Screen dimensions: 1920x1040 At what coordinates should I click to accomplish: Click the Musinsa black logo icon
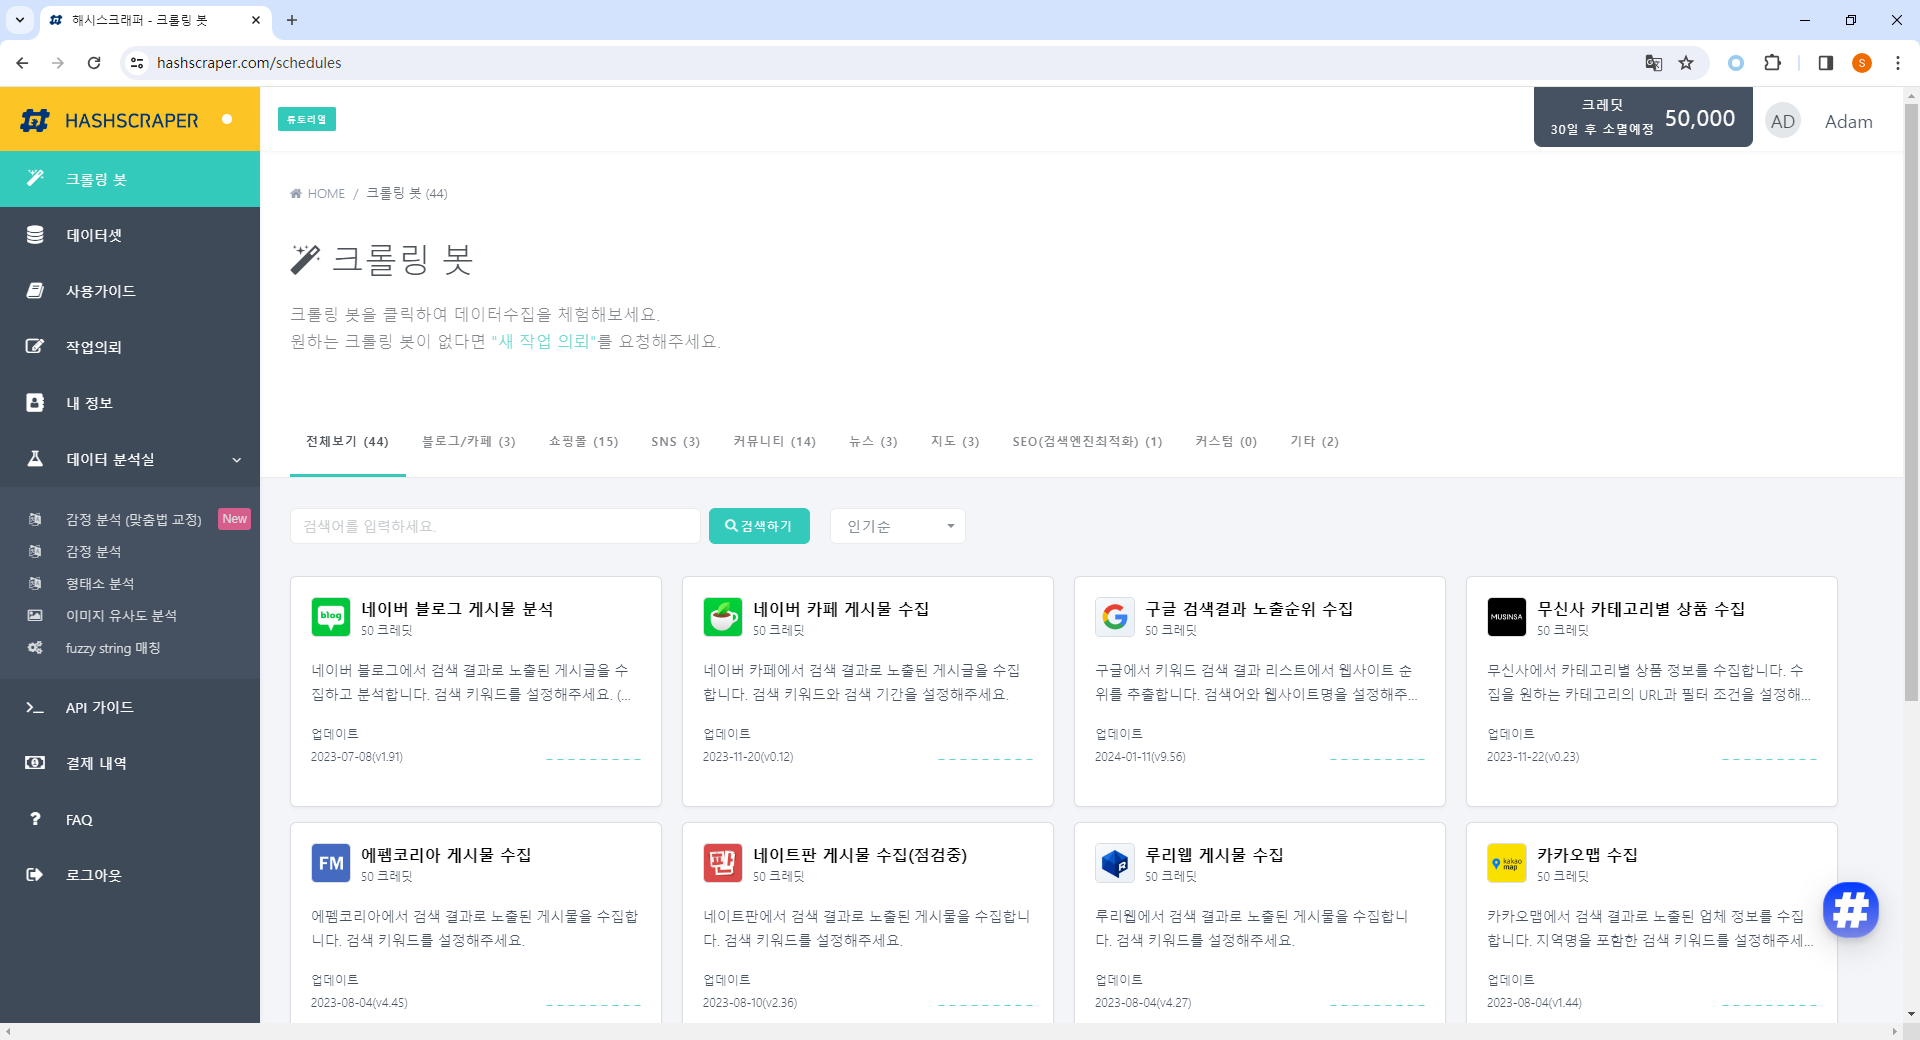[1507, 617]
